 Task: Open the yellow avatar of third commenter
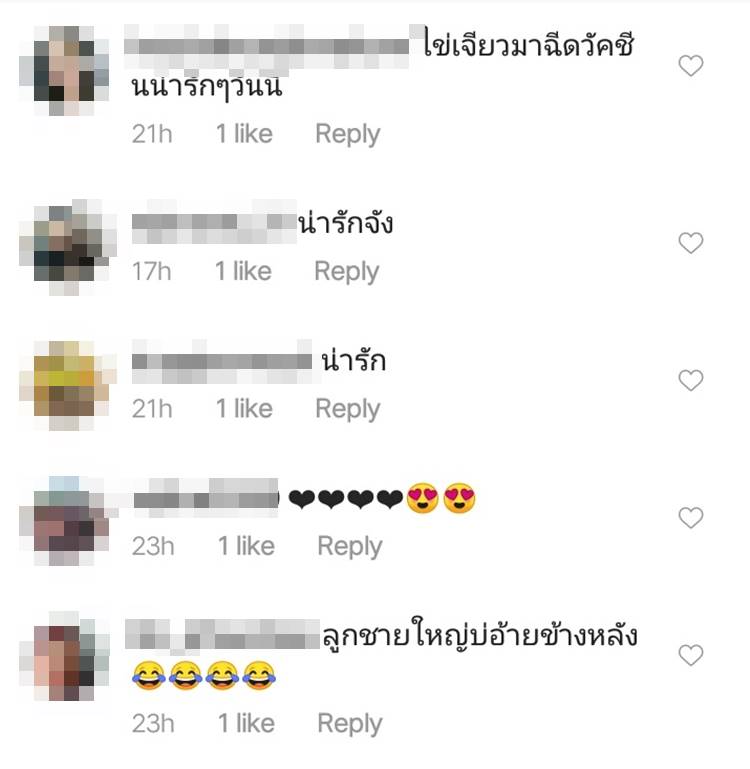pyautogui.click(x=68, y=385)
